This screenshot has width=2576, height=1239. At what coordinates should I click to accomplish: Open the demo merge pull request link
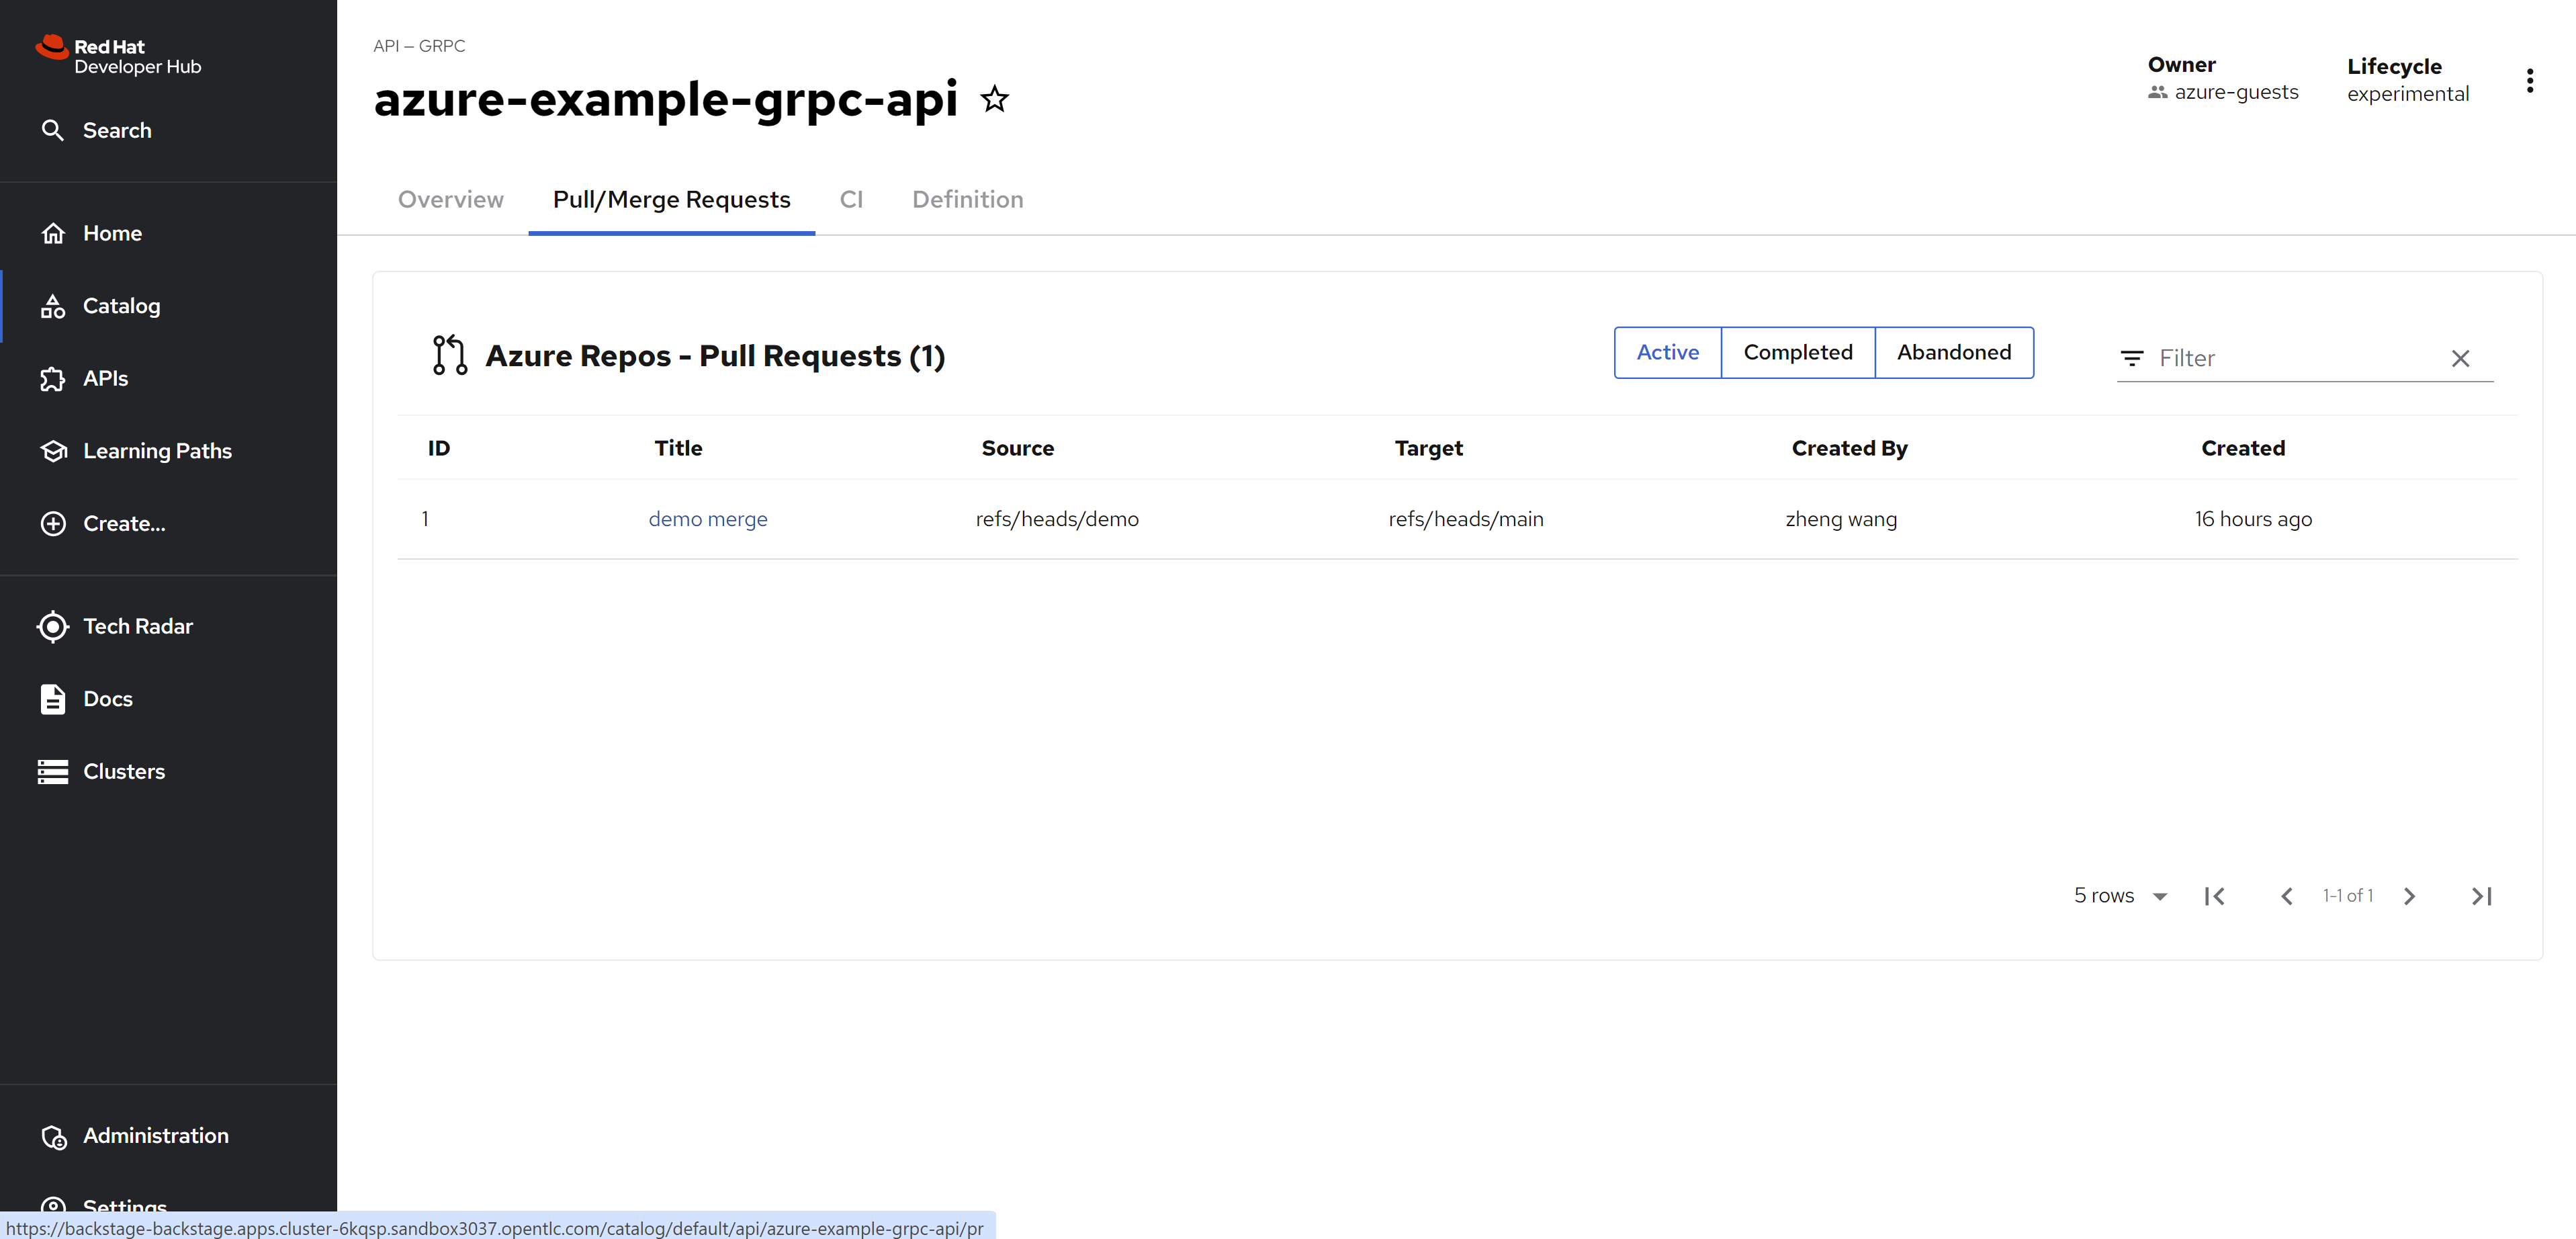[707, 519]
